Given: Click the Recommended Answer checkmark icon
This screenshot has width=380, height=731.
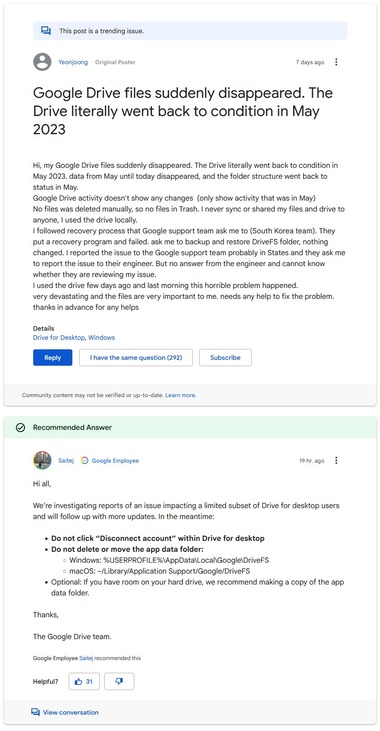Looking at the screenshot, I should [x=21, y=428].
